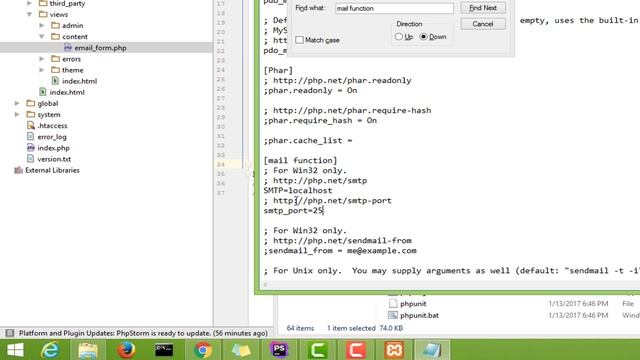Screen dimensions: 640x360
Task: Select index.html inside views folder
Action: coord(79,81)
